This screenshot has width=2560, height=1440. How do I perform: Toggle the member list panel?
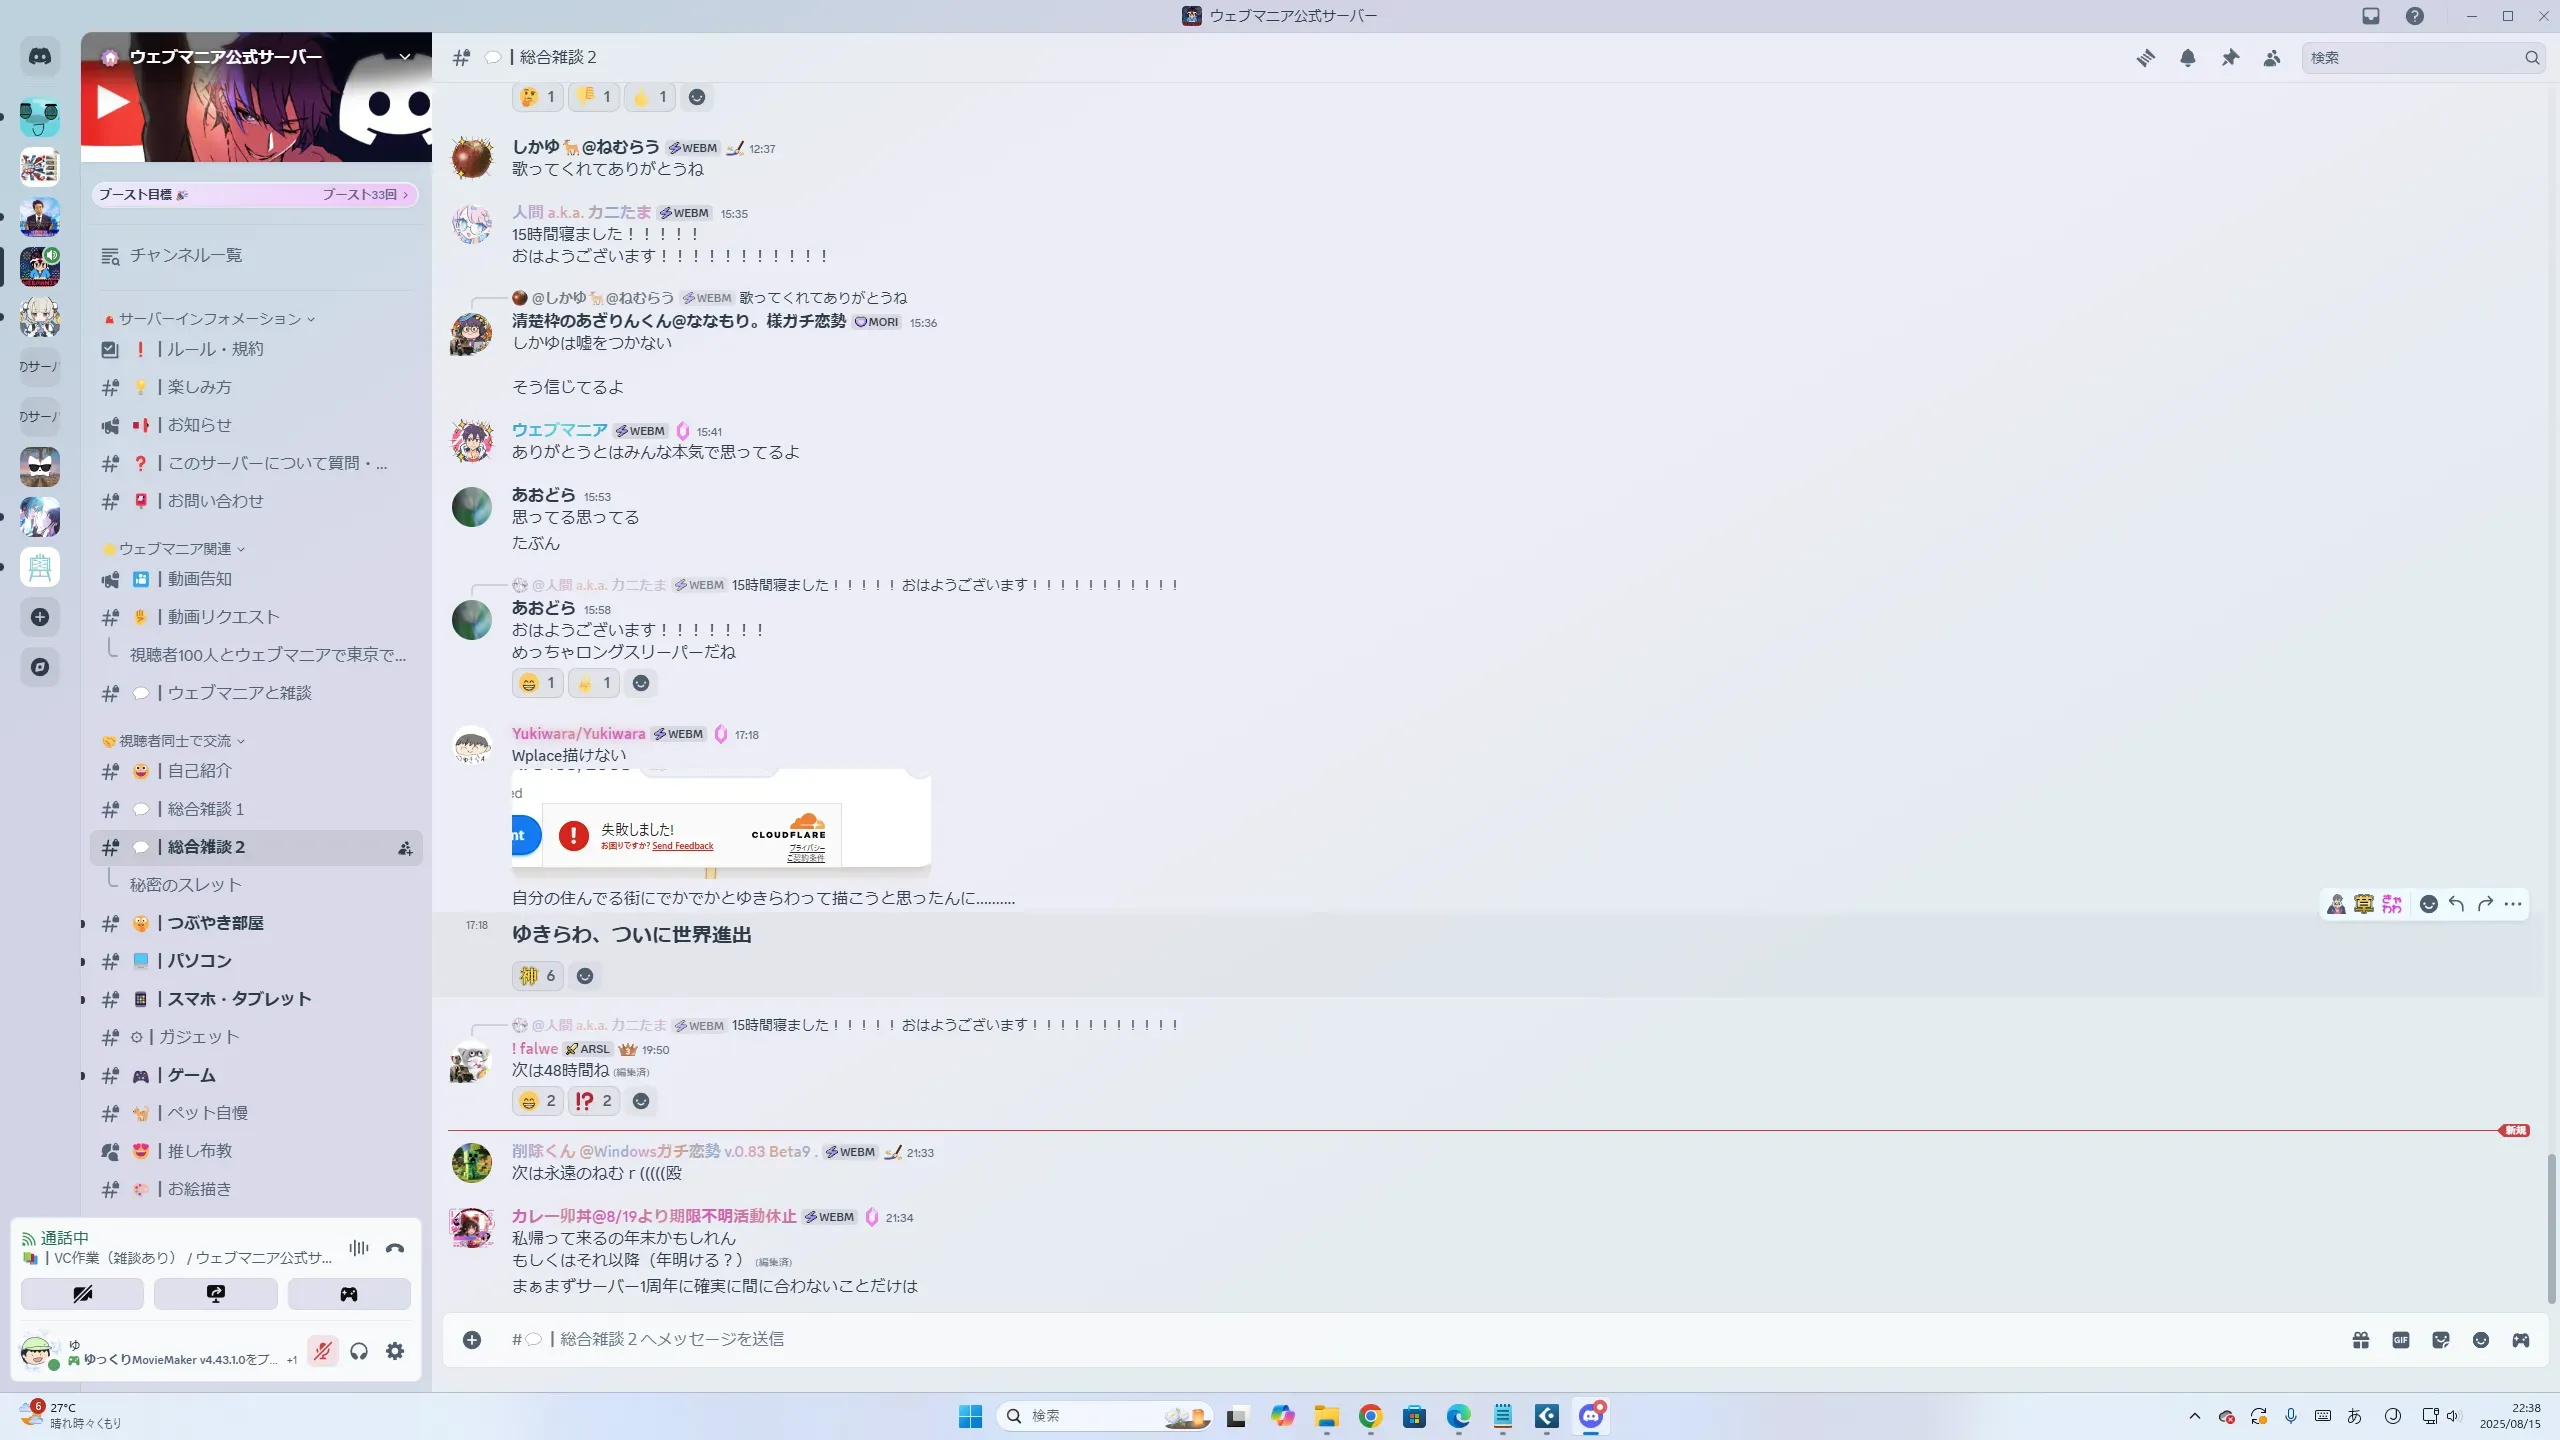[x=2272, y=58]
